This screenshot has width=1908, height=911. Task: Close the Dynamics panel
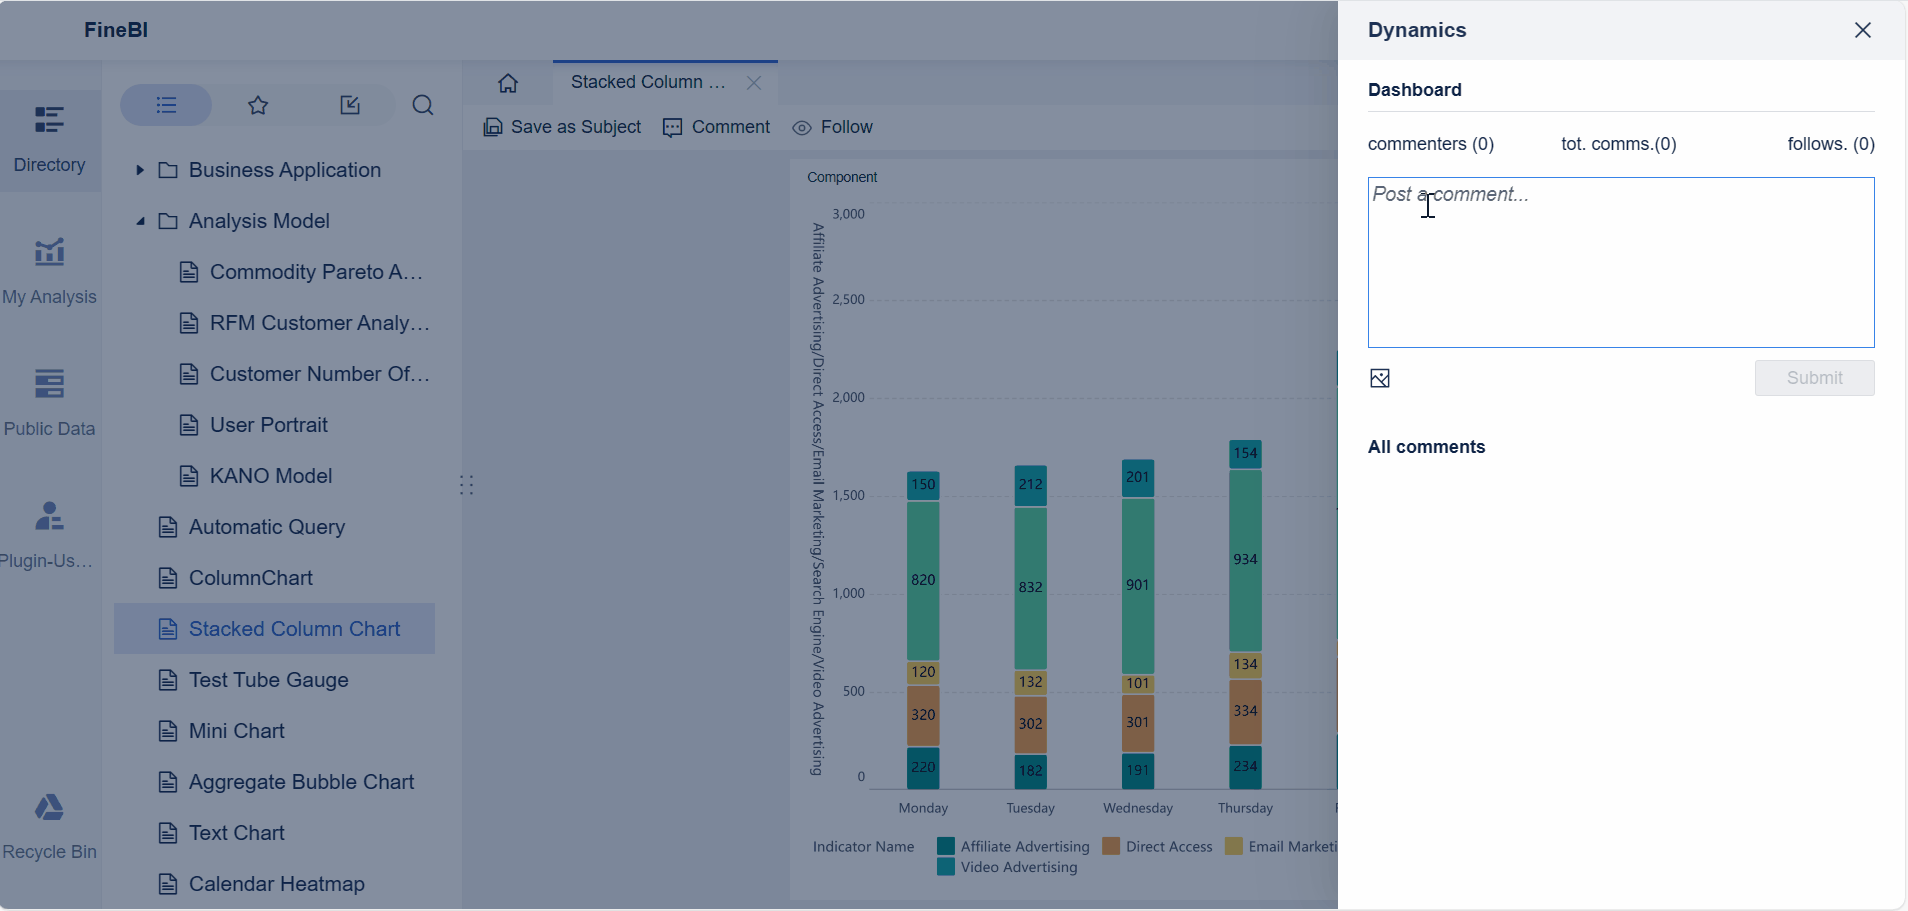point(1862,30)
